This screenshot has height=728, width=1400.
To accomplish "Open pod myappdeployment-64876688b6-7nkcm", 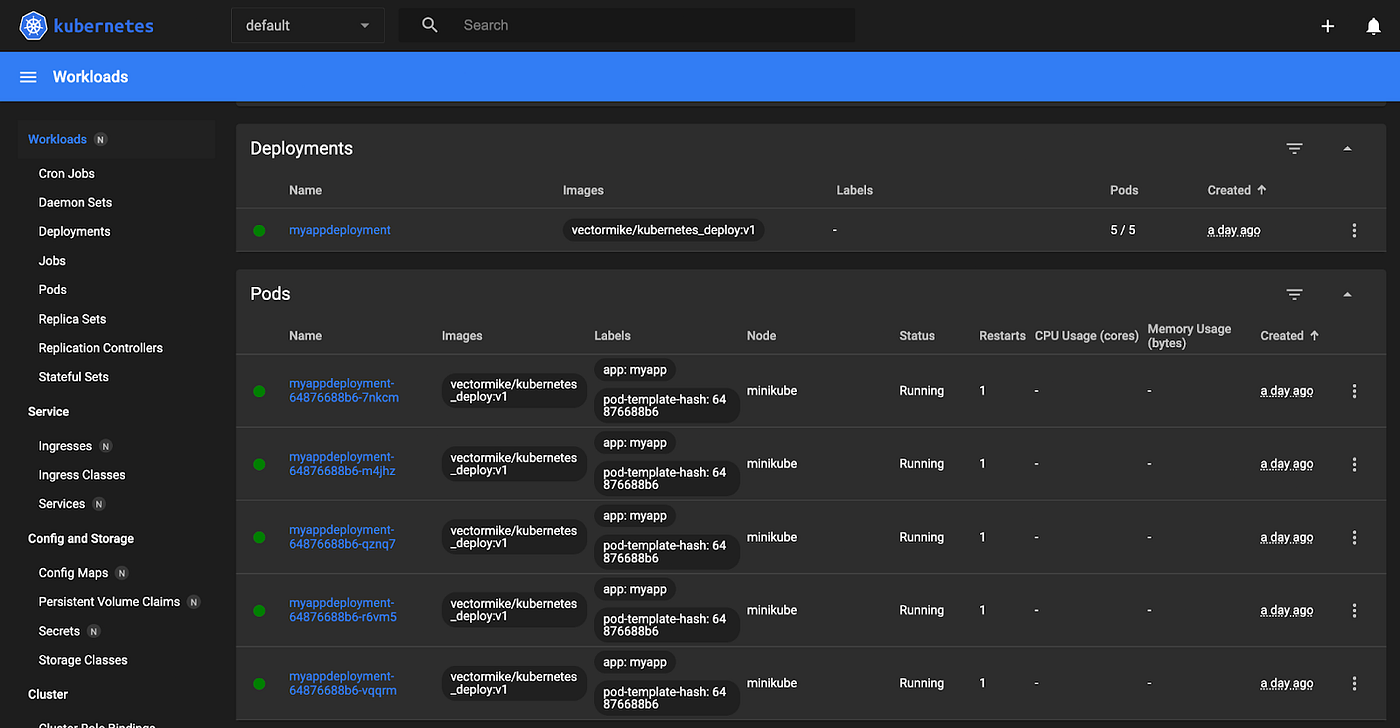I will click(x=344, y=391).
